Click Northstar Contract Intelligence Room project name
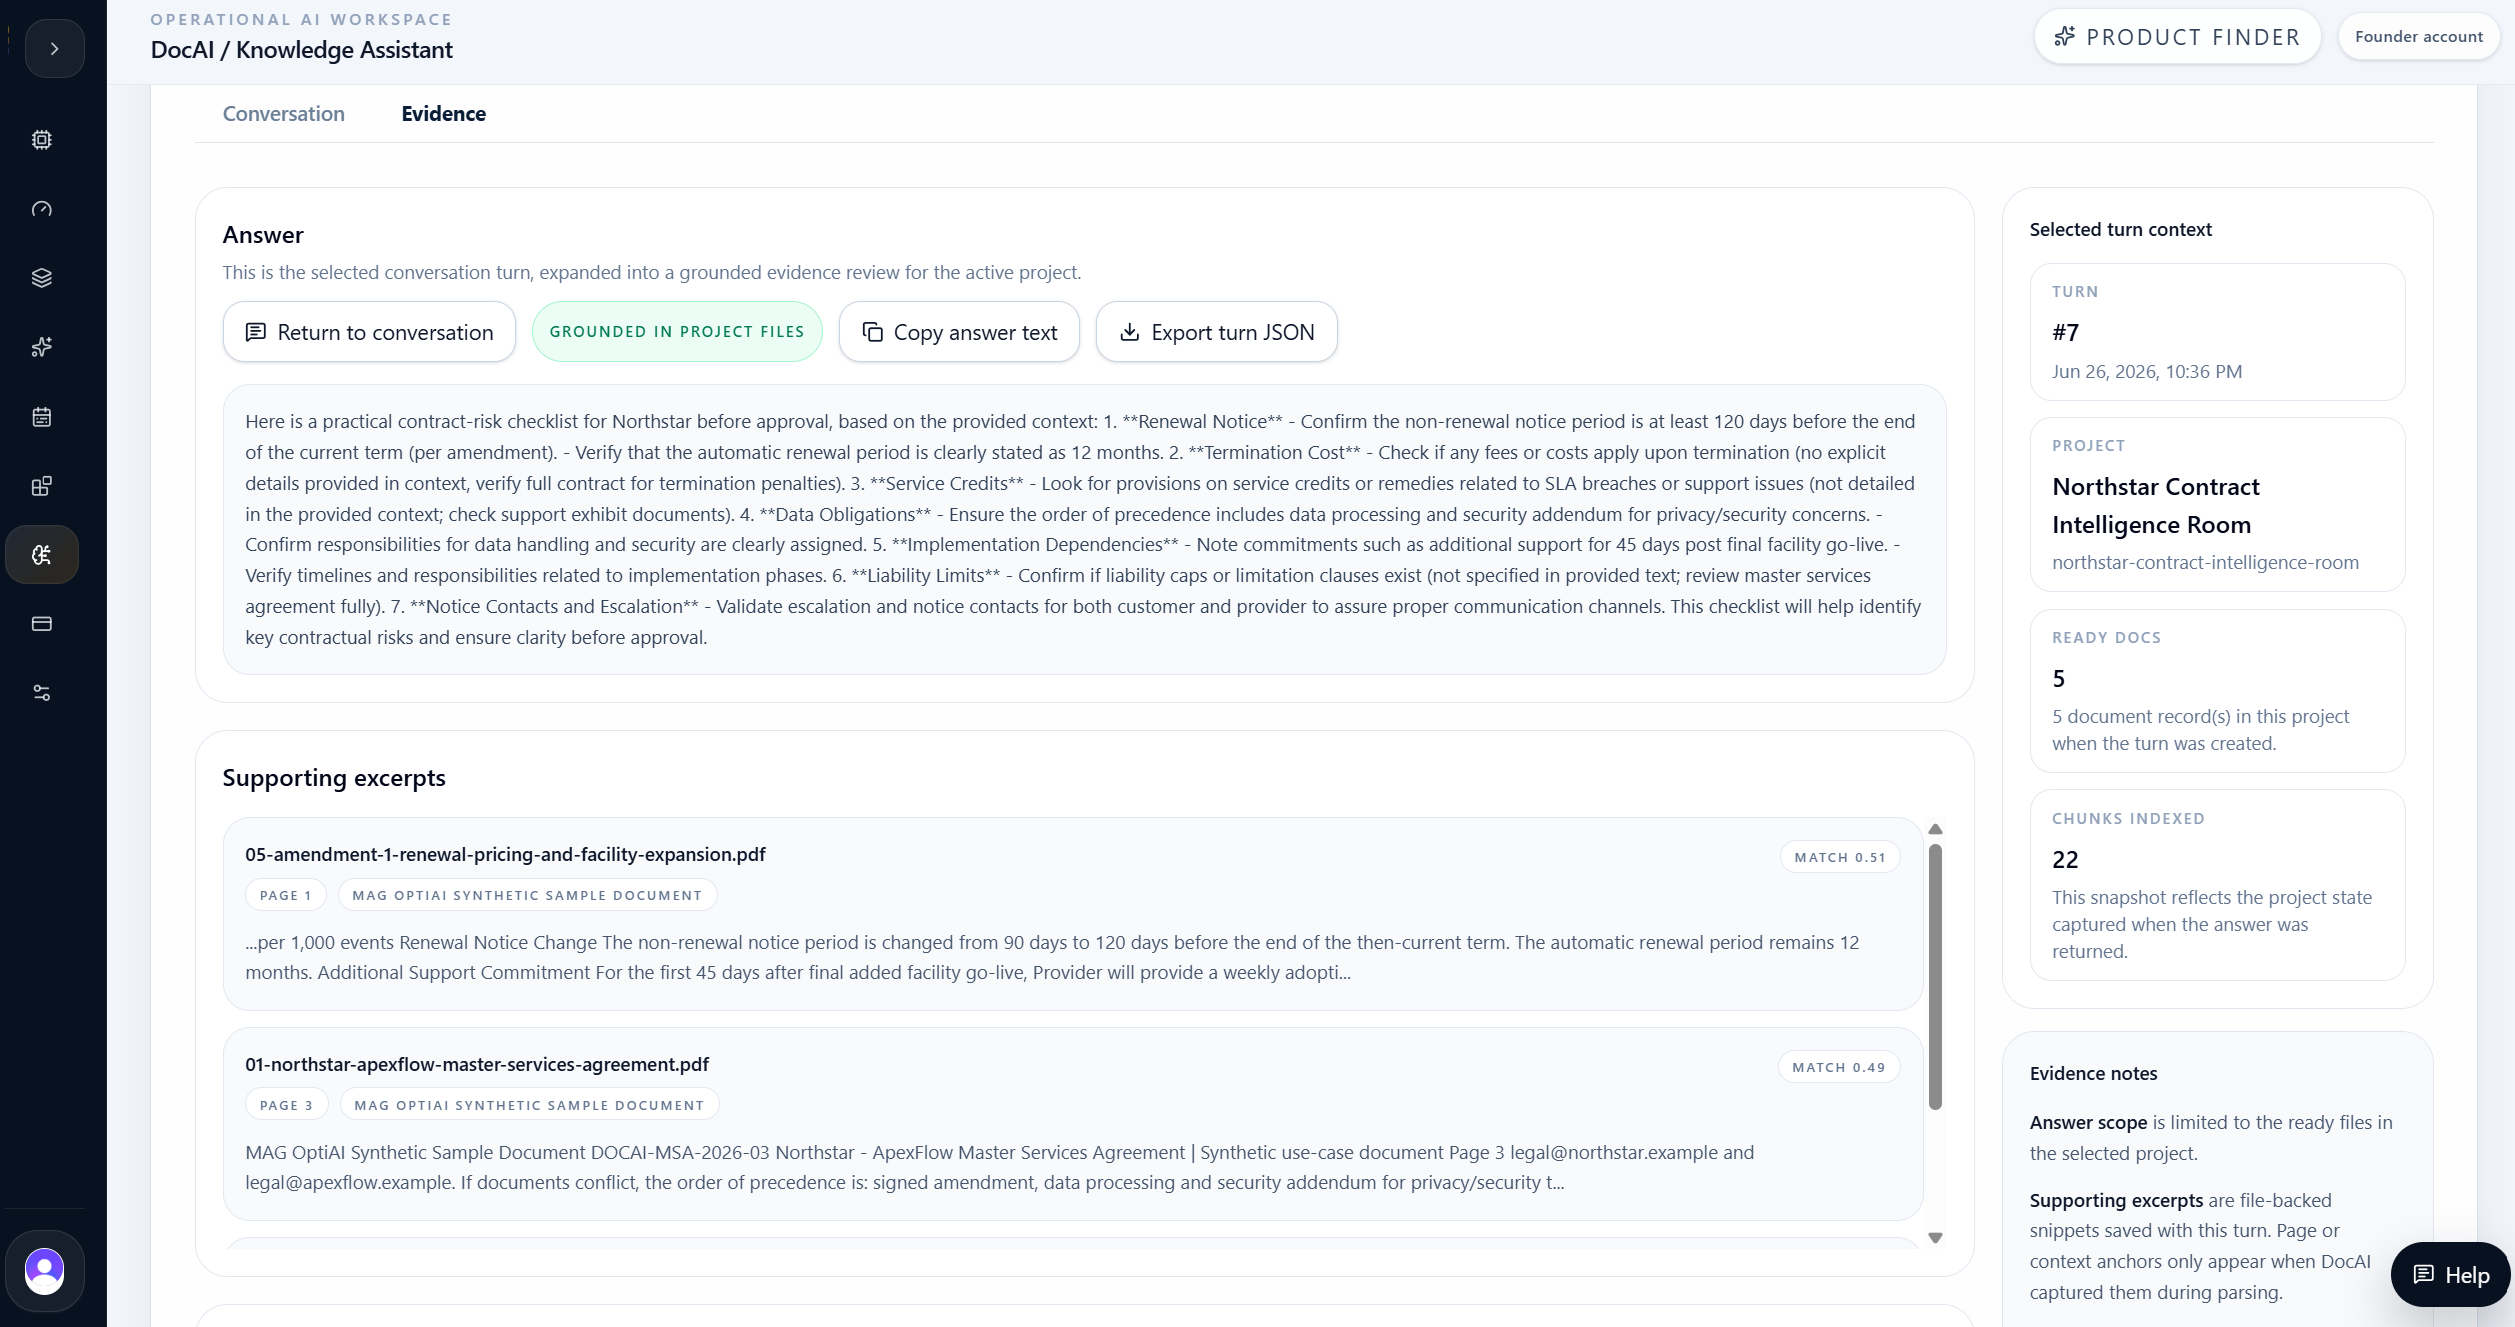The width and height of the screenshot is (2515, 1327). click(2155, 506)
